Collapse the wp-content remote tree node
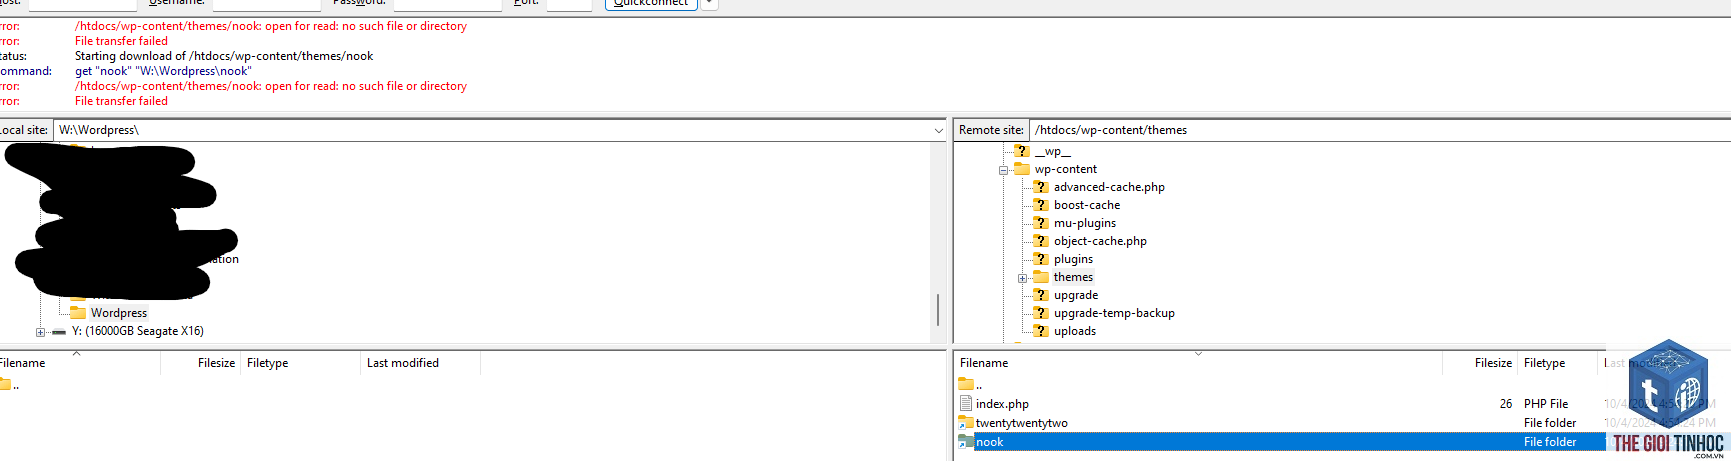The image size is (1731, 461). coord(1003,170)
